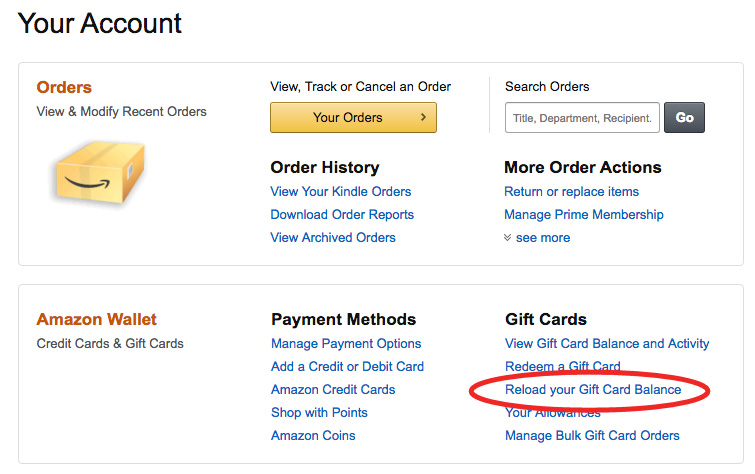Open Manage Payment Options link

point(346,344)
